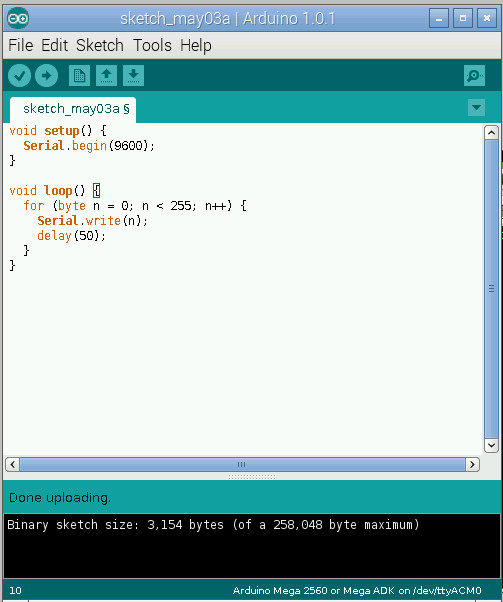The image size is (503, 602).
Task: Click line number 10 in status bar
Action: [15, 590]
